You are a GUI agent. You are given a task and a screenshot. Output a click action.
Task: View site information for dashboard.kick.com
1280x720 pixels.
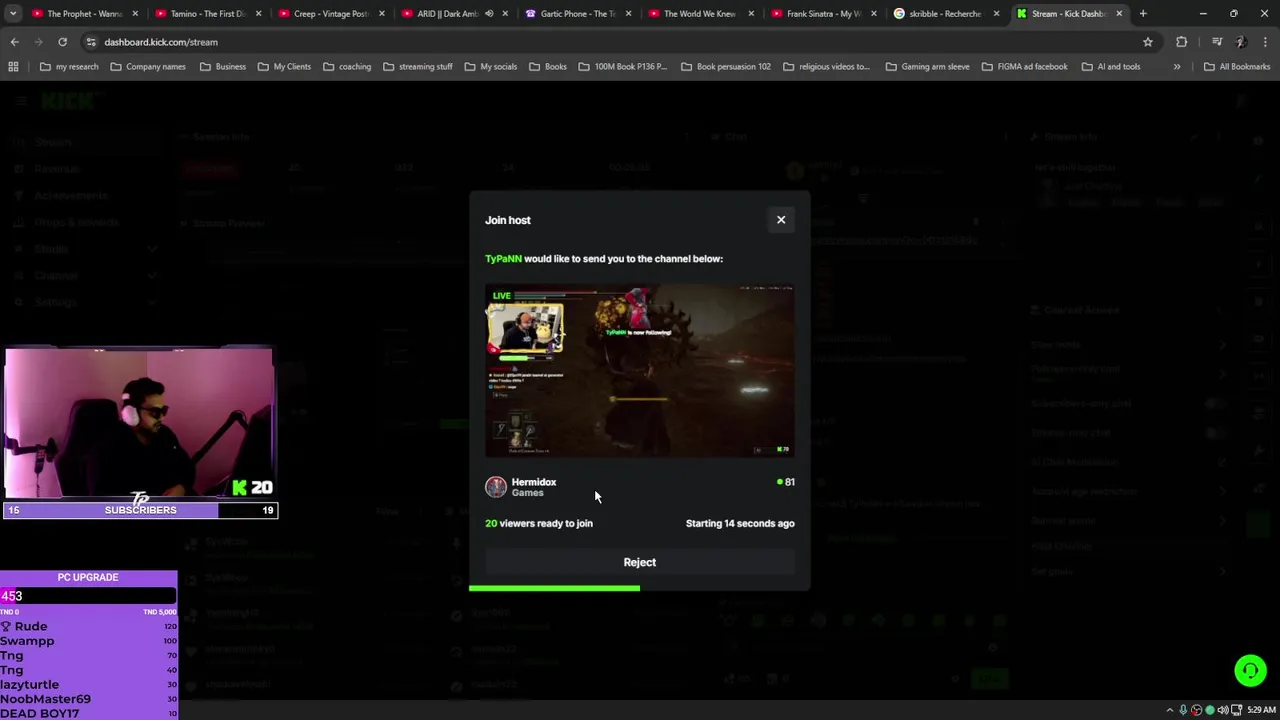tap(91, 42)
